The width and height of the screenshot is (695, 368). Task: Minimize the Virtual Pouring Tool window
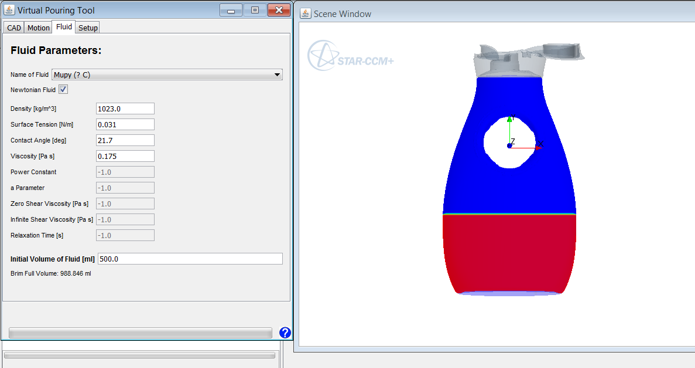231,10
